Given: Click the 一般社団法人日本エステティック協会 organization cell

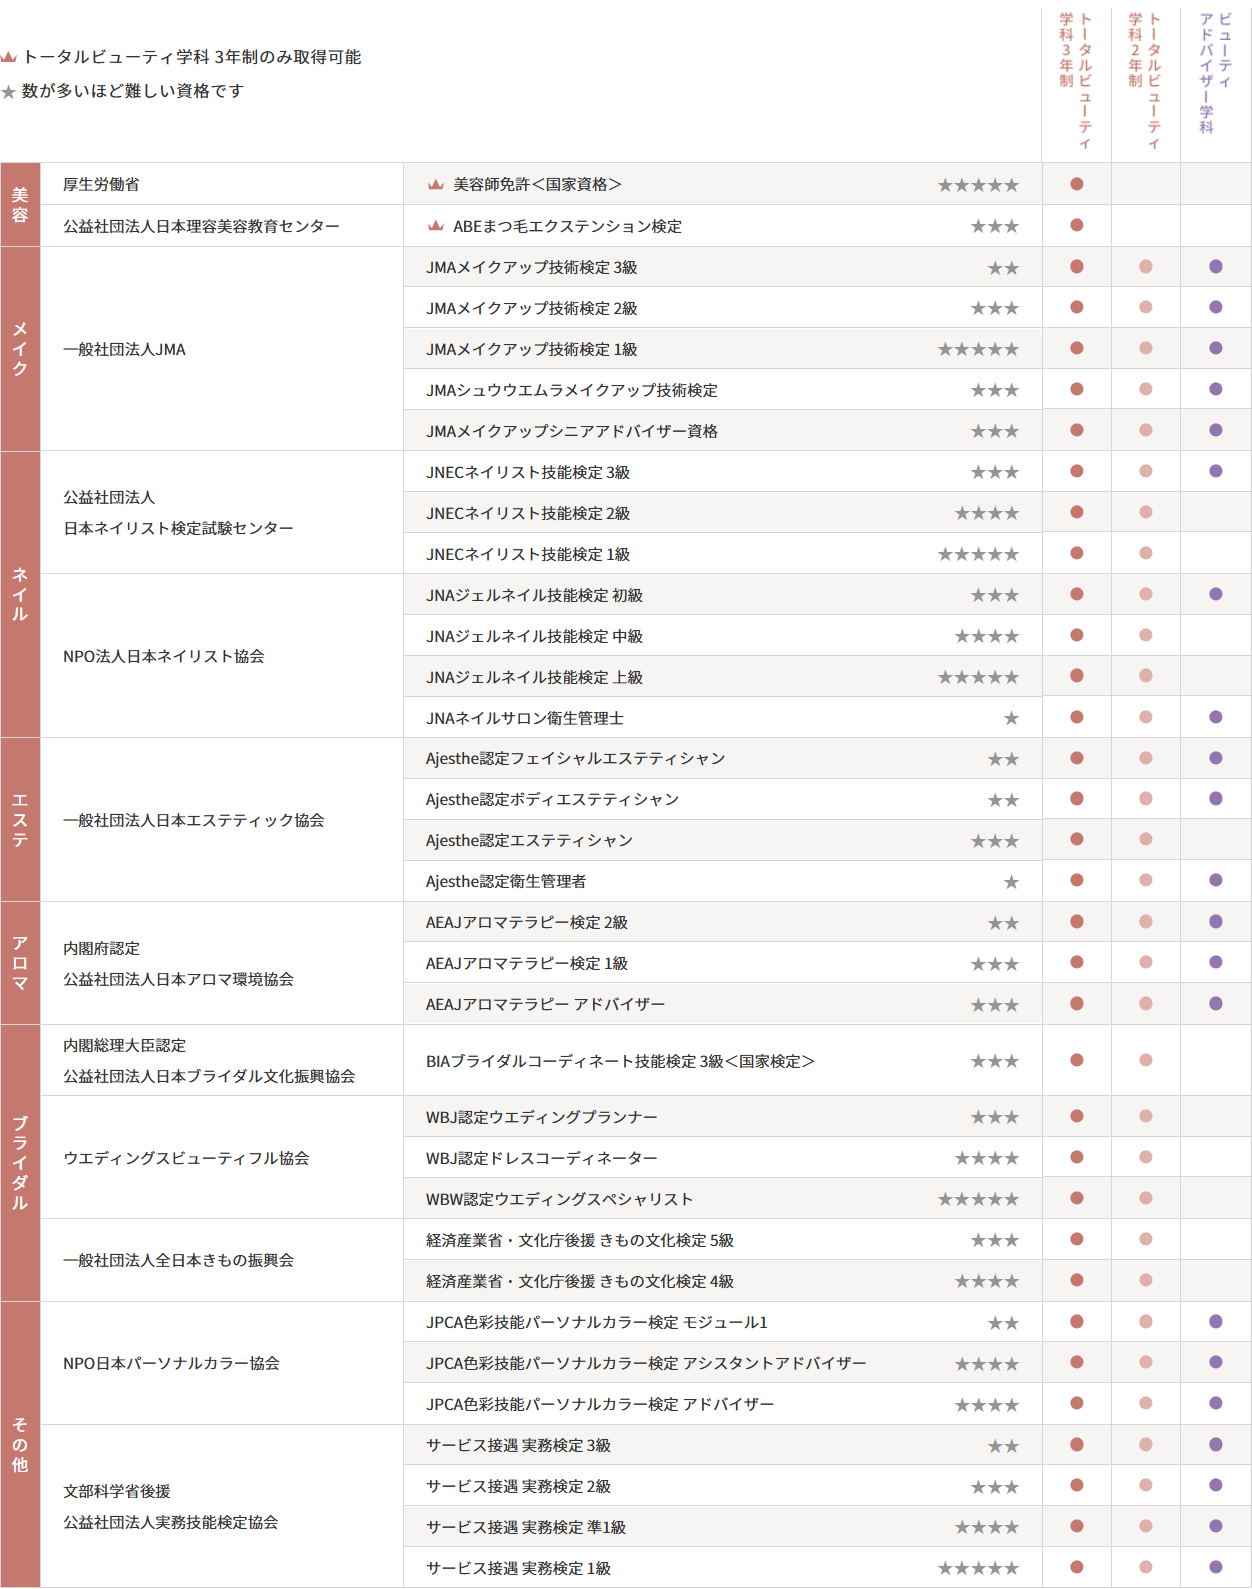Looking at the screenshot, I should click(x=194, y=820).
